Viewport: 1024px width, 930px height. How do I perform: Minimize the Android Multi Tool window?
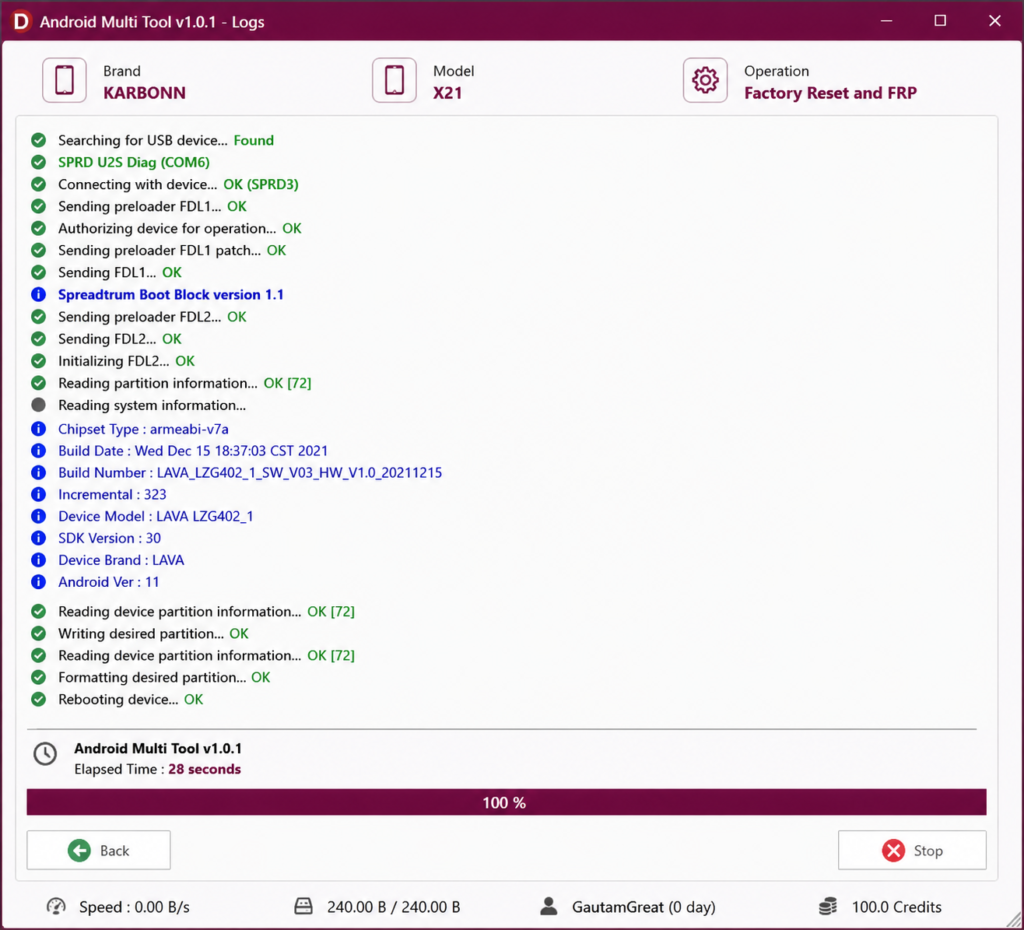(x=886, y=21)
